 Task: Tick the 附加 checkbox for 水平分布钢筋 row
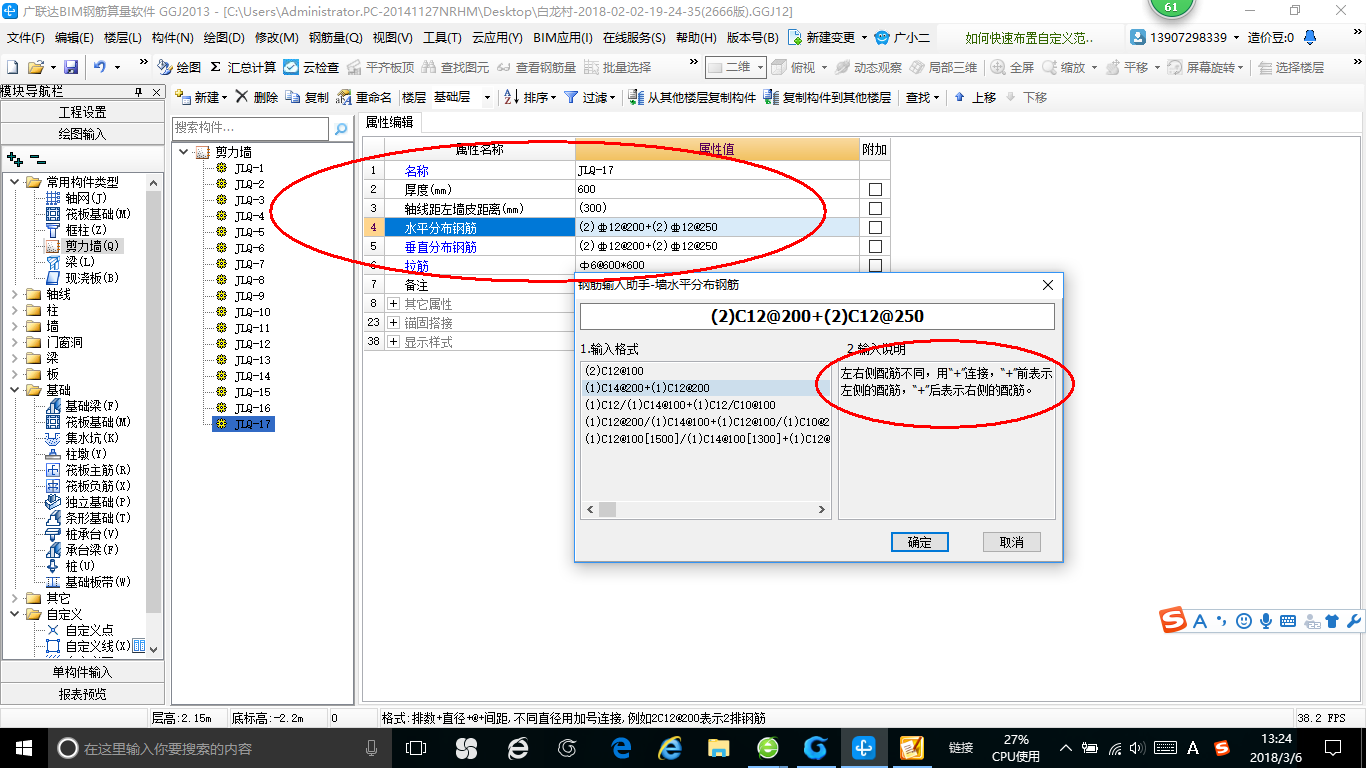[875, 227]
